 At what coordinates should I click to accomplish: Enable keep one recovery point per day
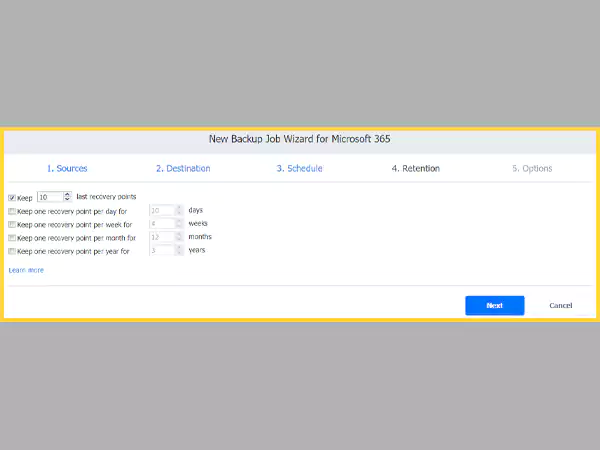point(12,211)
